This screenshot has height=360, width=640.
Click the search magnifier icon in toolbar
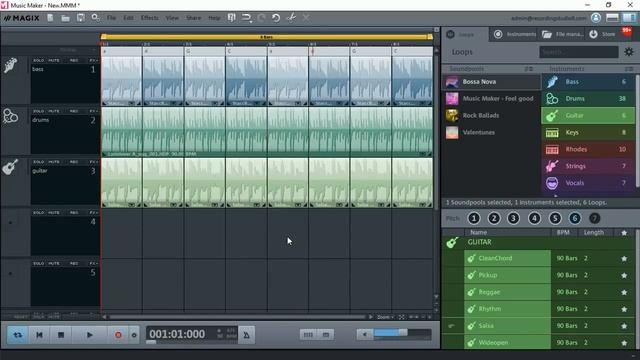[96, 18]
